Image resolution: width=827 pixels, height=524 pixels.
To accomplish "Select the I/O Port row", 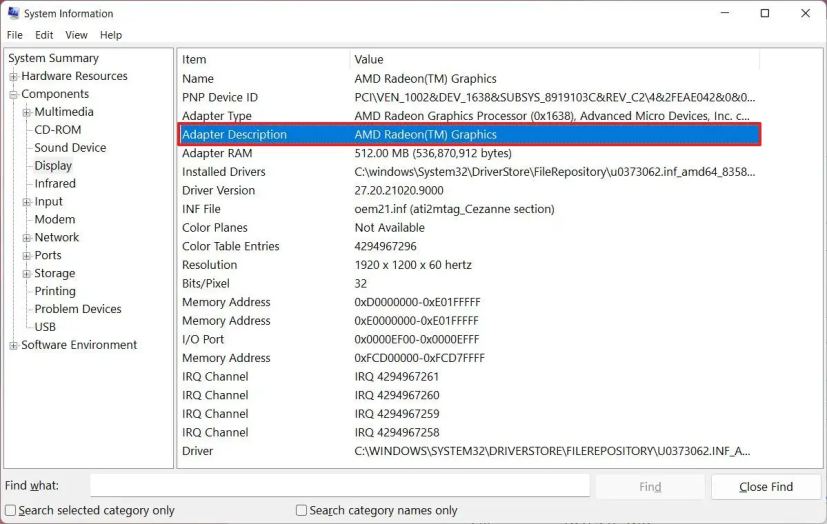I will [469, 339].
